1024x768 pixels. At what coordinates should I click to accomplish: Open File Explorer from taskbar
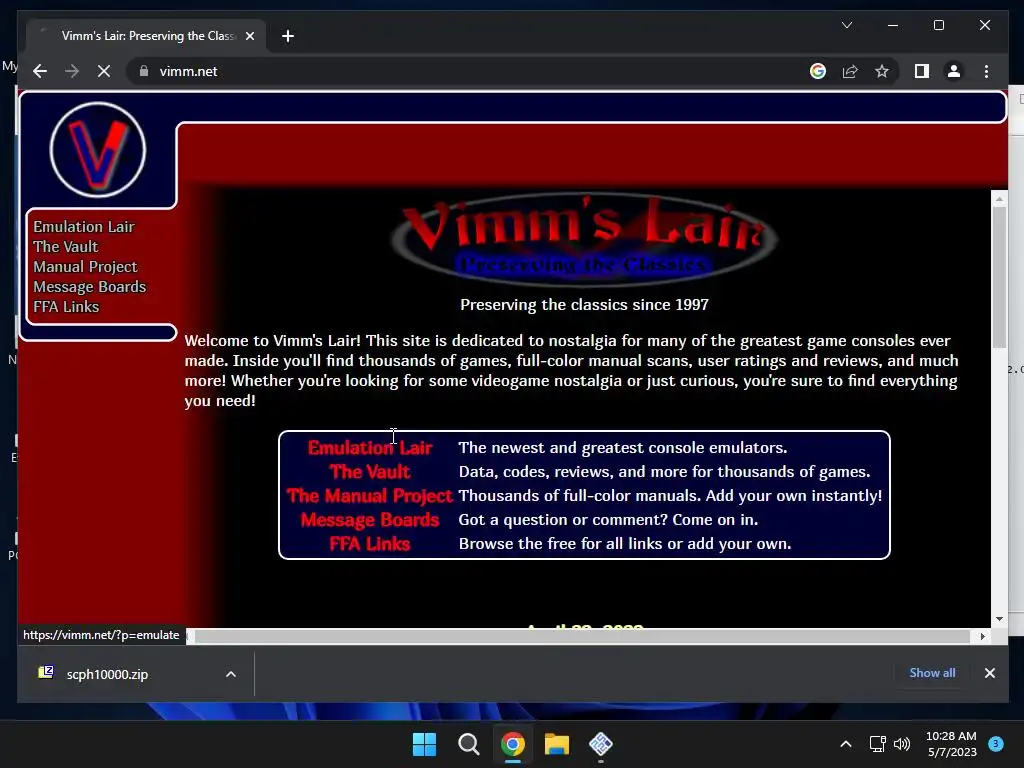coord(556,744)
